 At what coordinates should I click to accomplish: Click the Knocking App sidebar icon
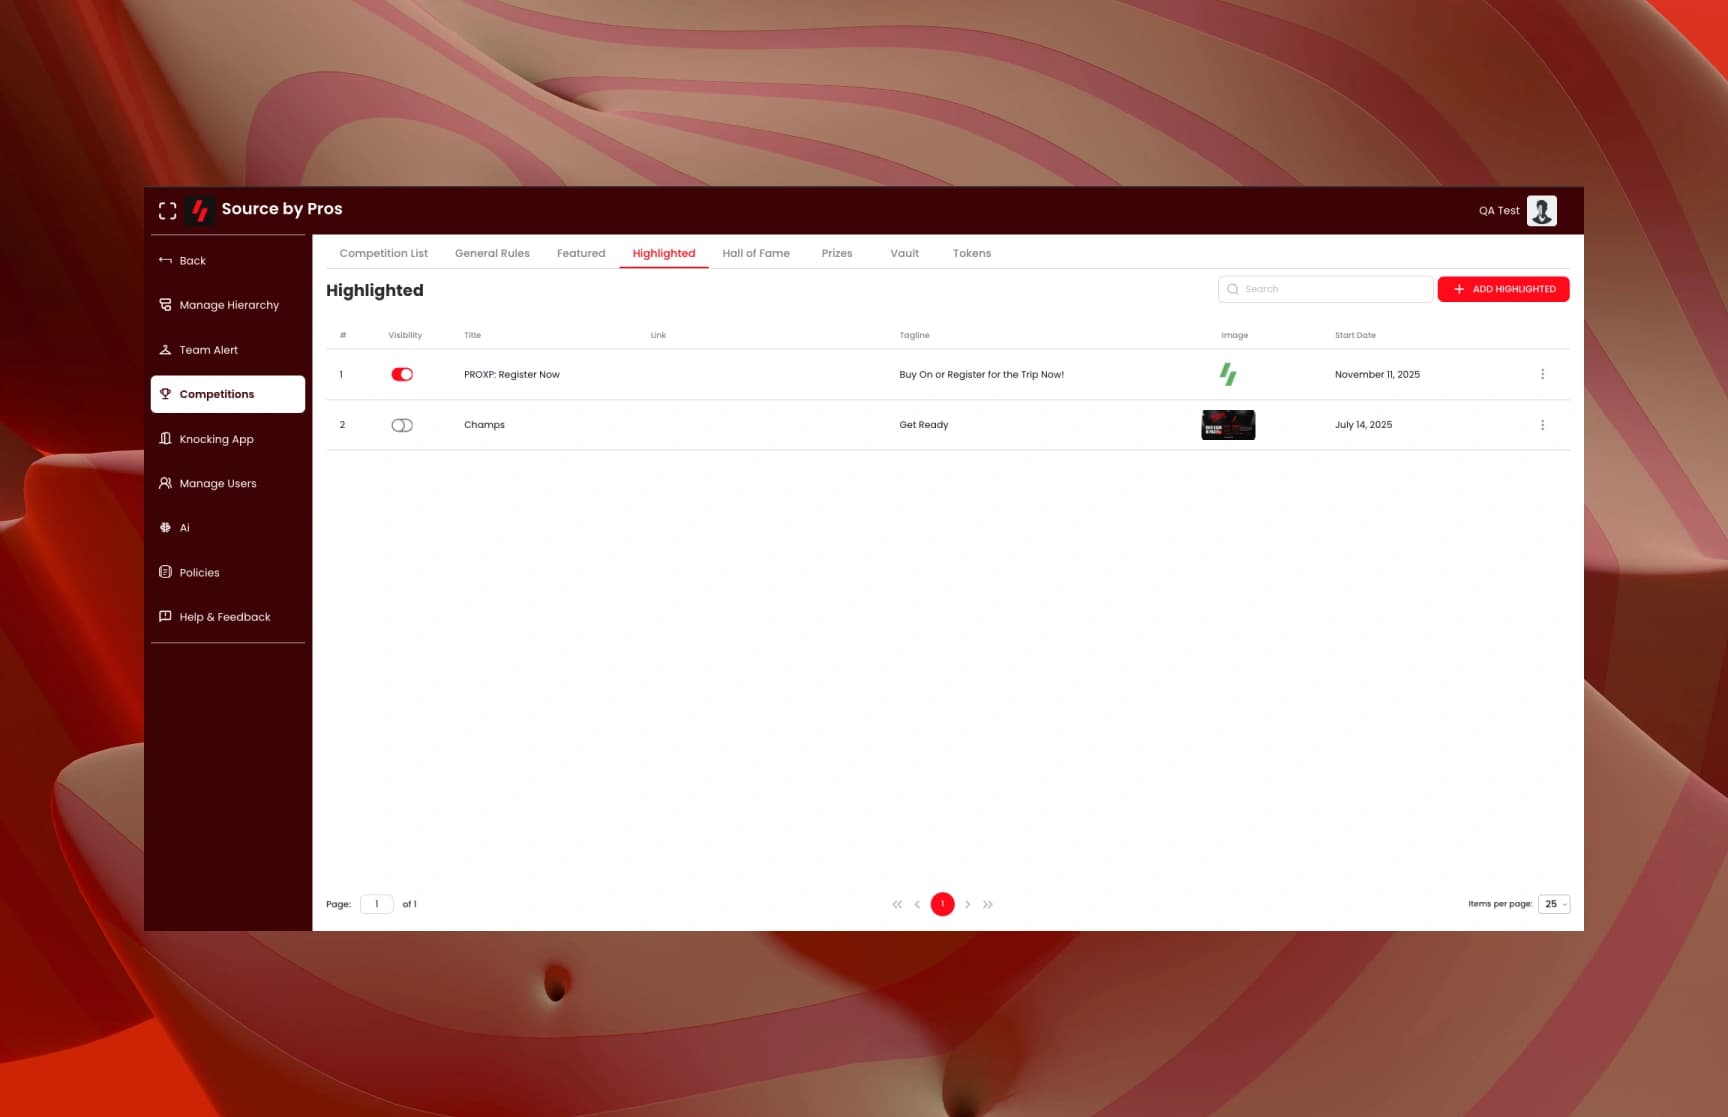click(x=165, y=439)
